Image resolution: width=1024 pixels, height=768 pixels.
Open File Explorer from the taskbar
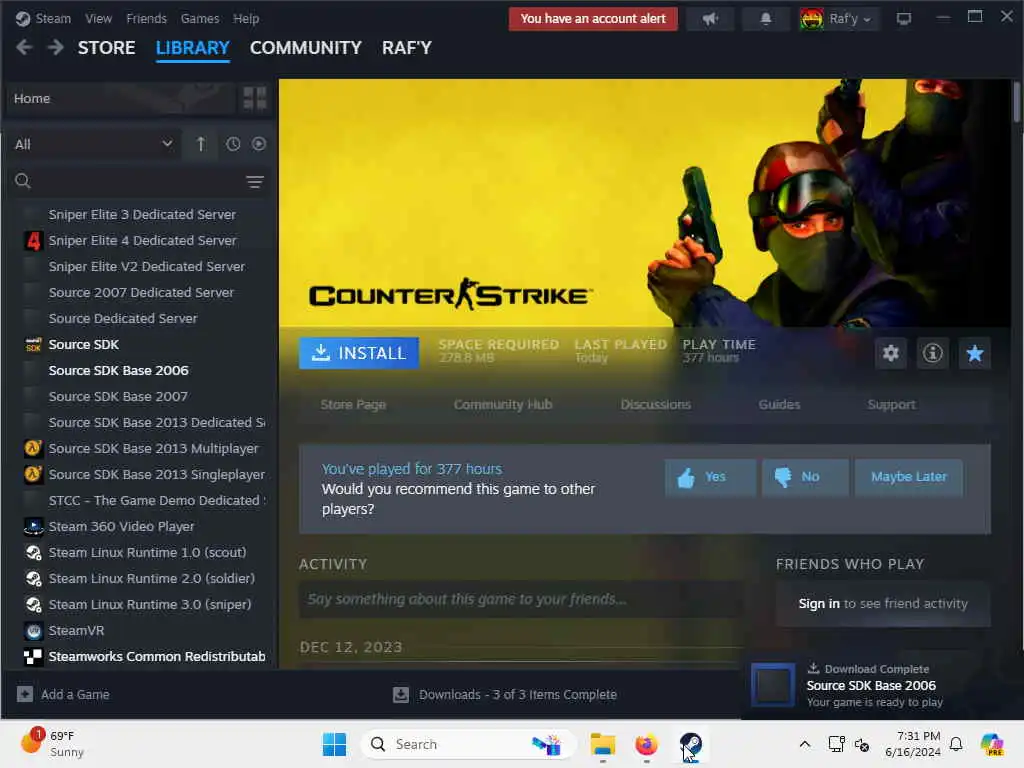[x=603, y=744]
